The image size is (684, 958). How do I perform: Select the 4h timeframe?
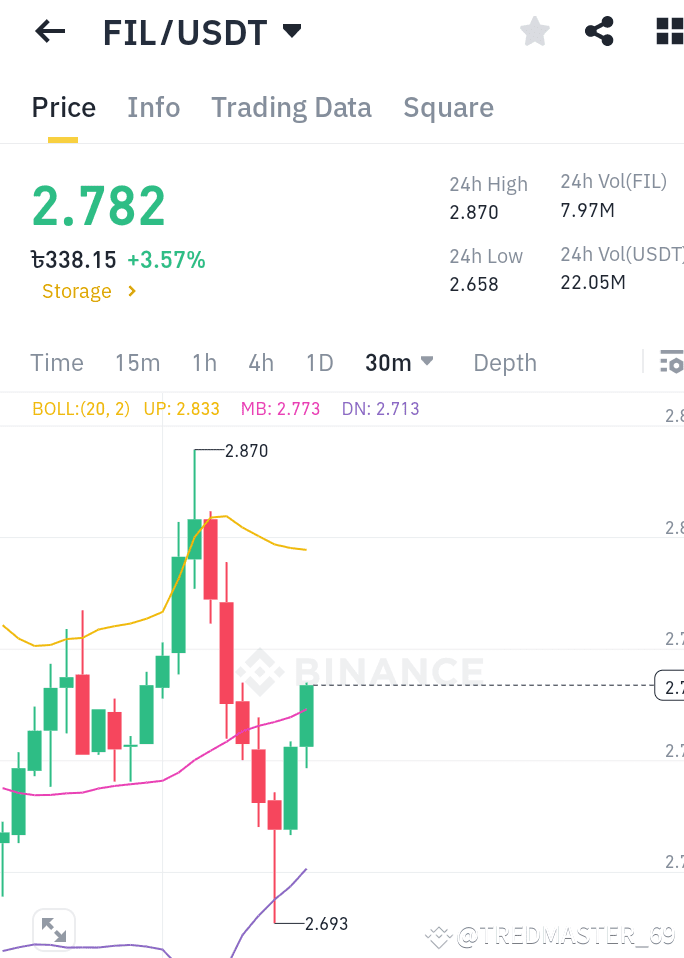[x=261, y=362]
